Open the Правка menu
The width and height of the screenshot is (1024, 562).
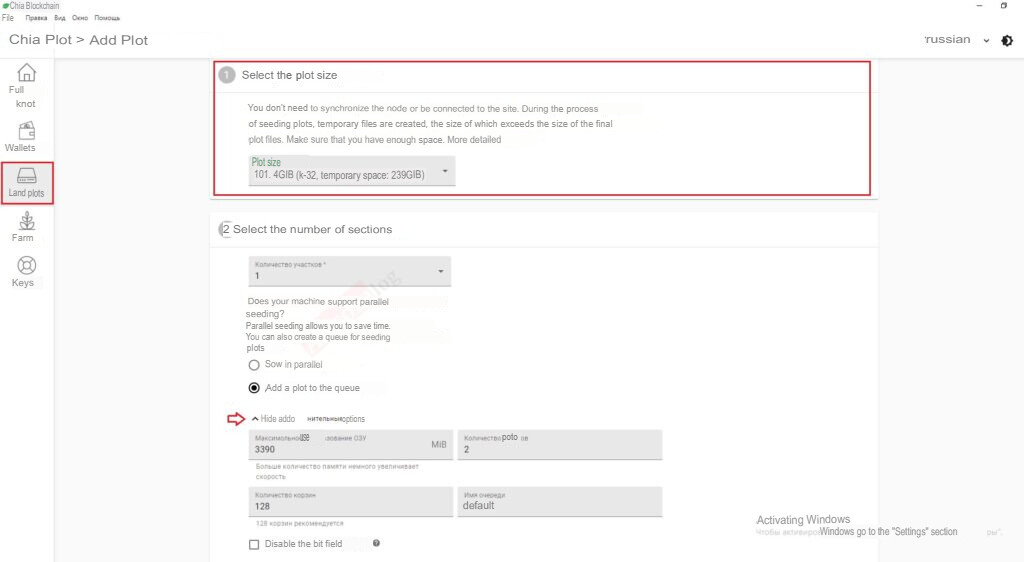pos(36,18)
